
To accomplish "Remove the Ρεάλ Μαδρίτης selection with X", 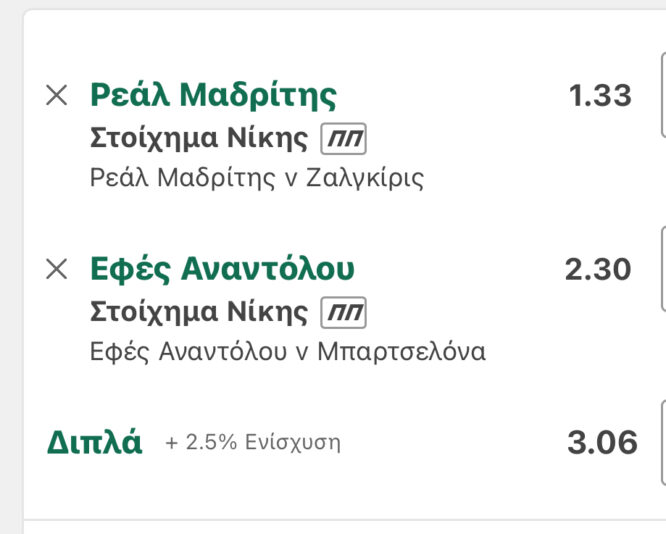I will 57,95.
